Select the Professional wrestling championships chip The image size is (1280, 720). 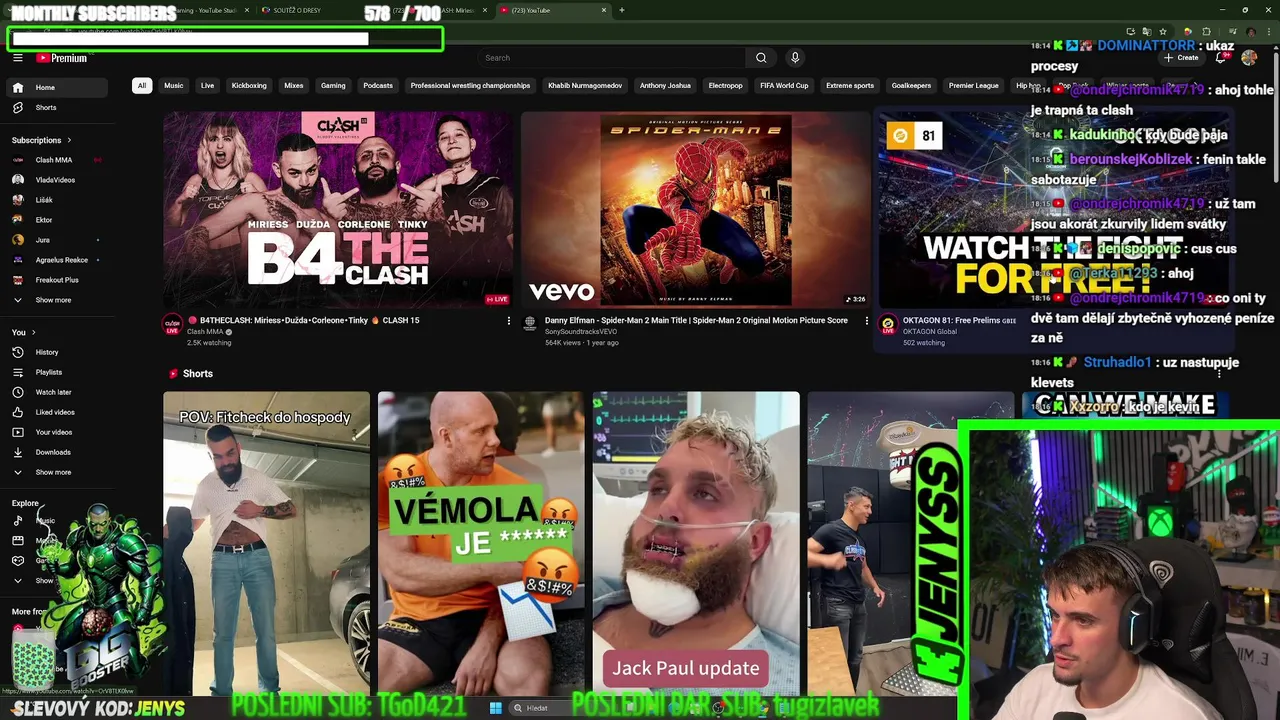[x=470, y=86]
